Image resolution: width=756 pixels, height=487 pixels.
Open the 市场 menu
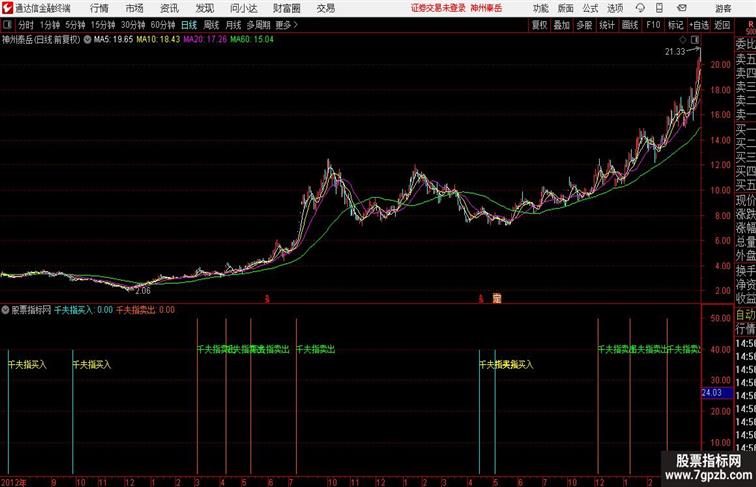click(135, 8)
